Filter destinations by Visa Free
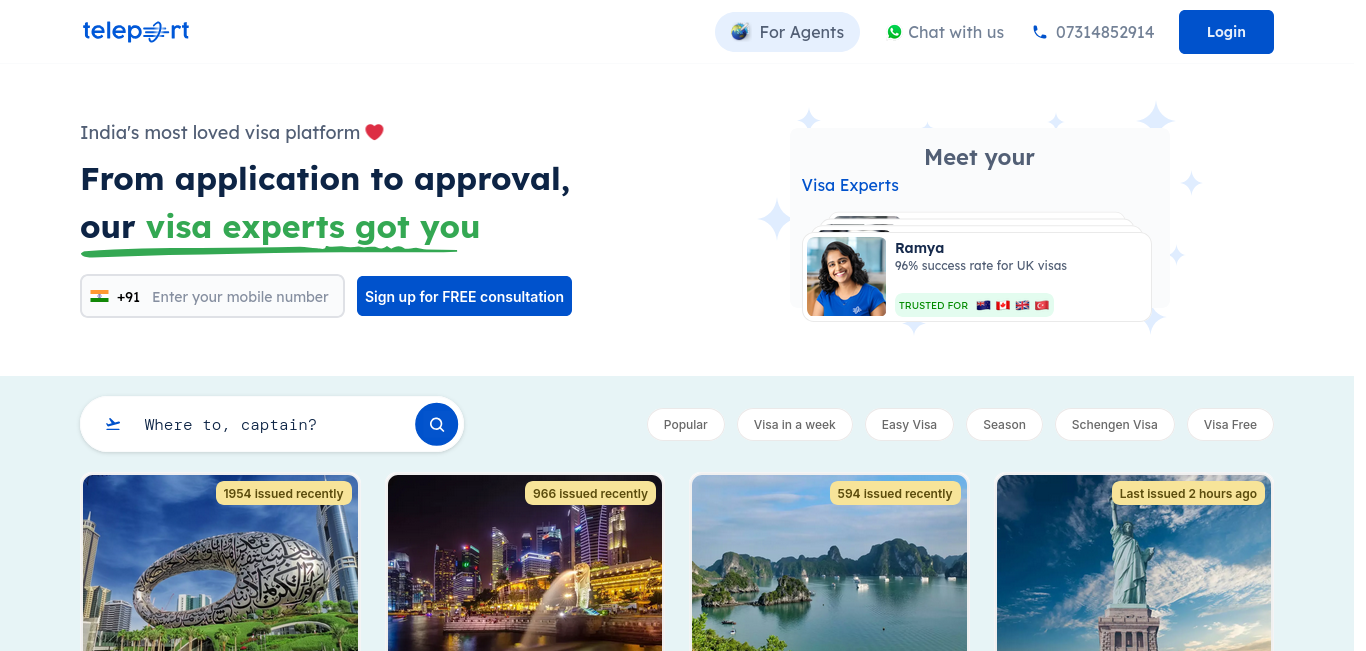This screenshot has height=651, width=1366. coord(1230,424)
